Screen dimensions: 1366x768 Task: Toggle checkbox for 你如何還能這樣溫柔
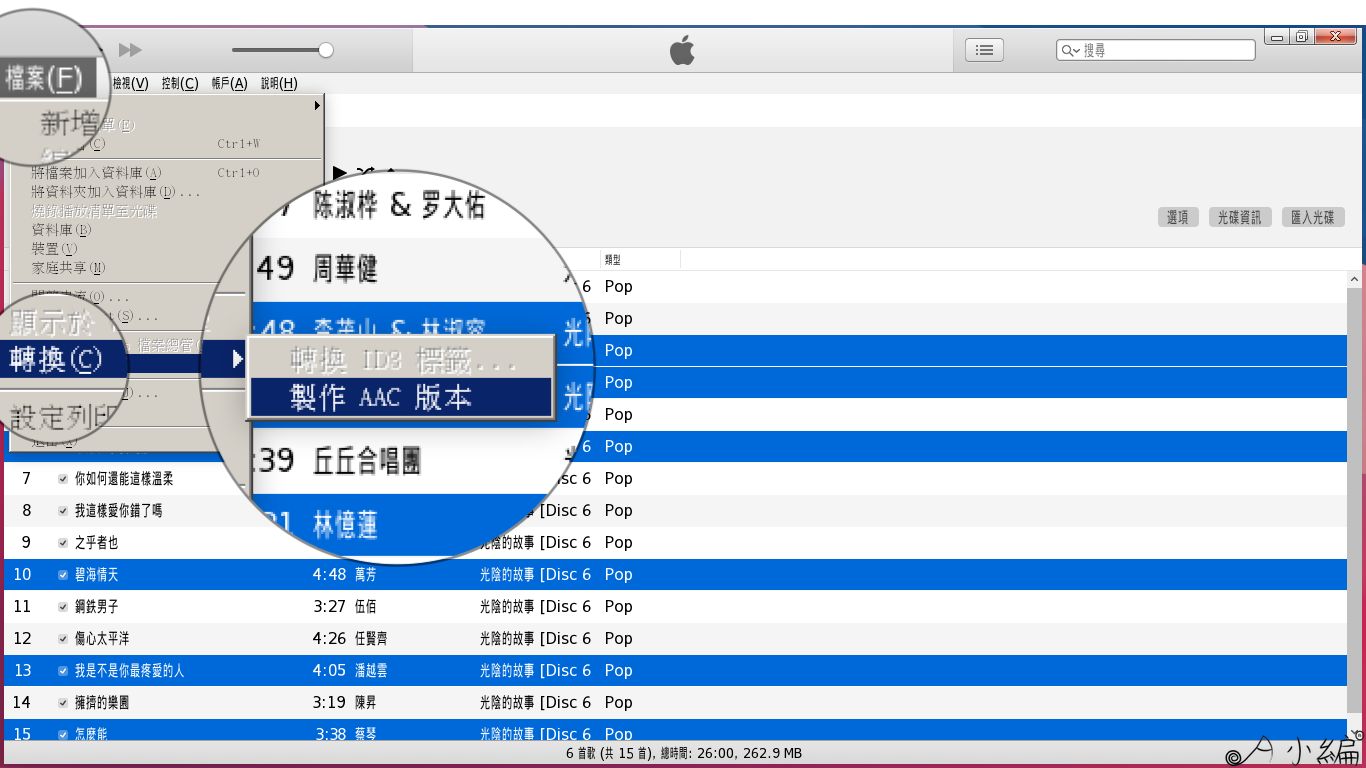pos(63,479)
